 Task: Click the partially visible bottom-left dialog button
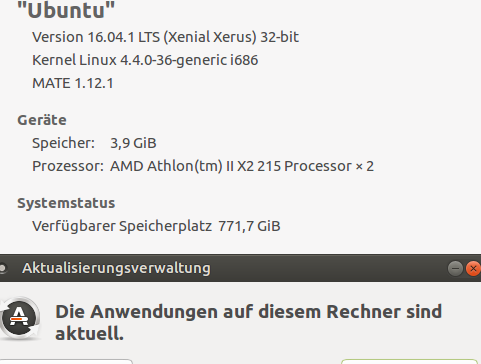click(66, 362)
